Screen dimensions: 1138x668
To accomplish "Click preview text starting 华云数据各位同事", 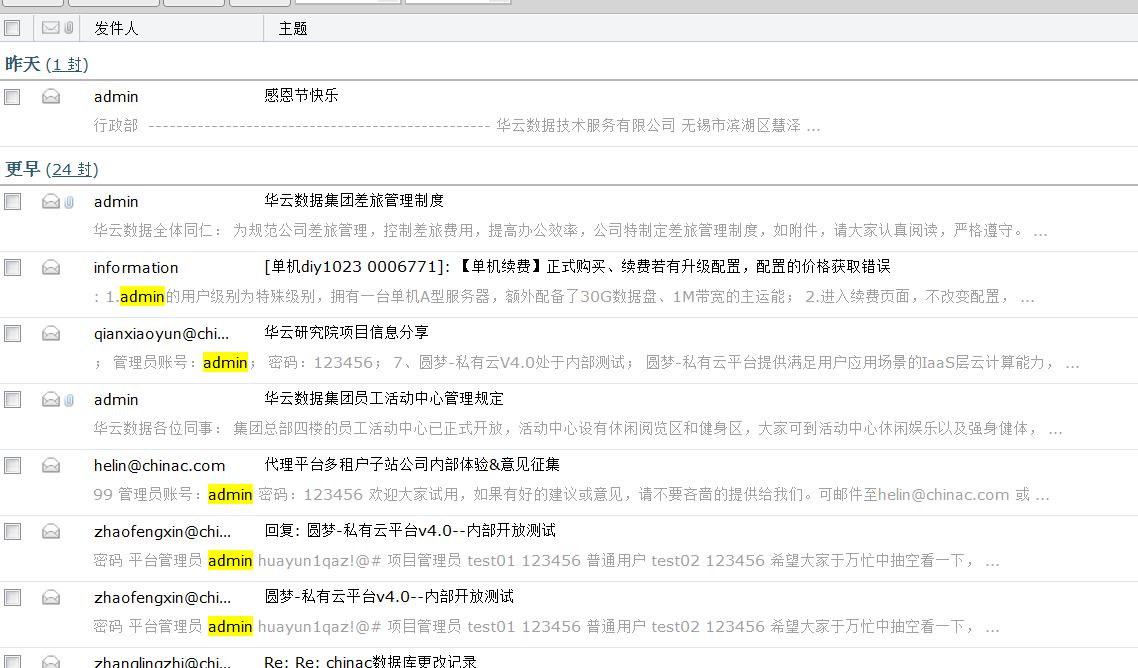I will click(578, 429).
